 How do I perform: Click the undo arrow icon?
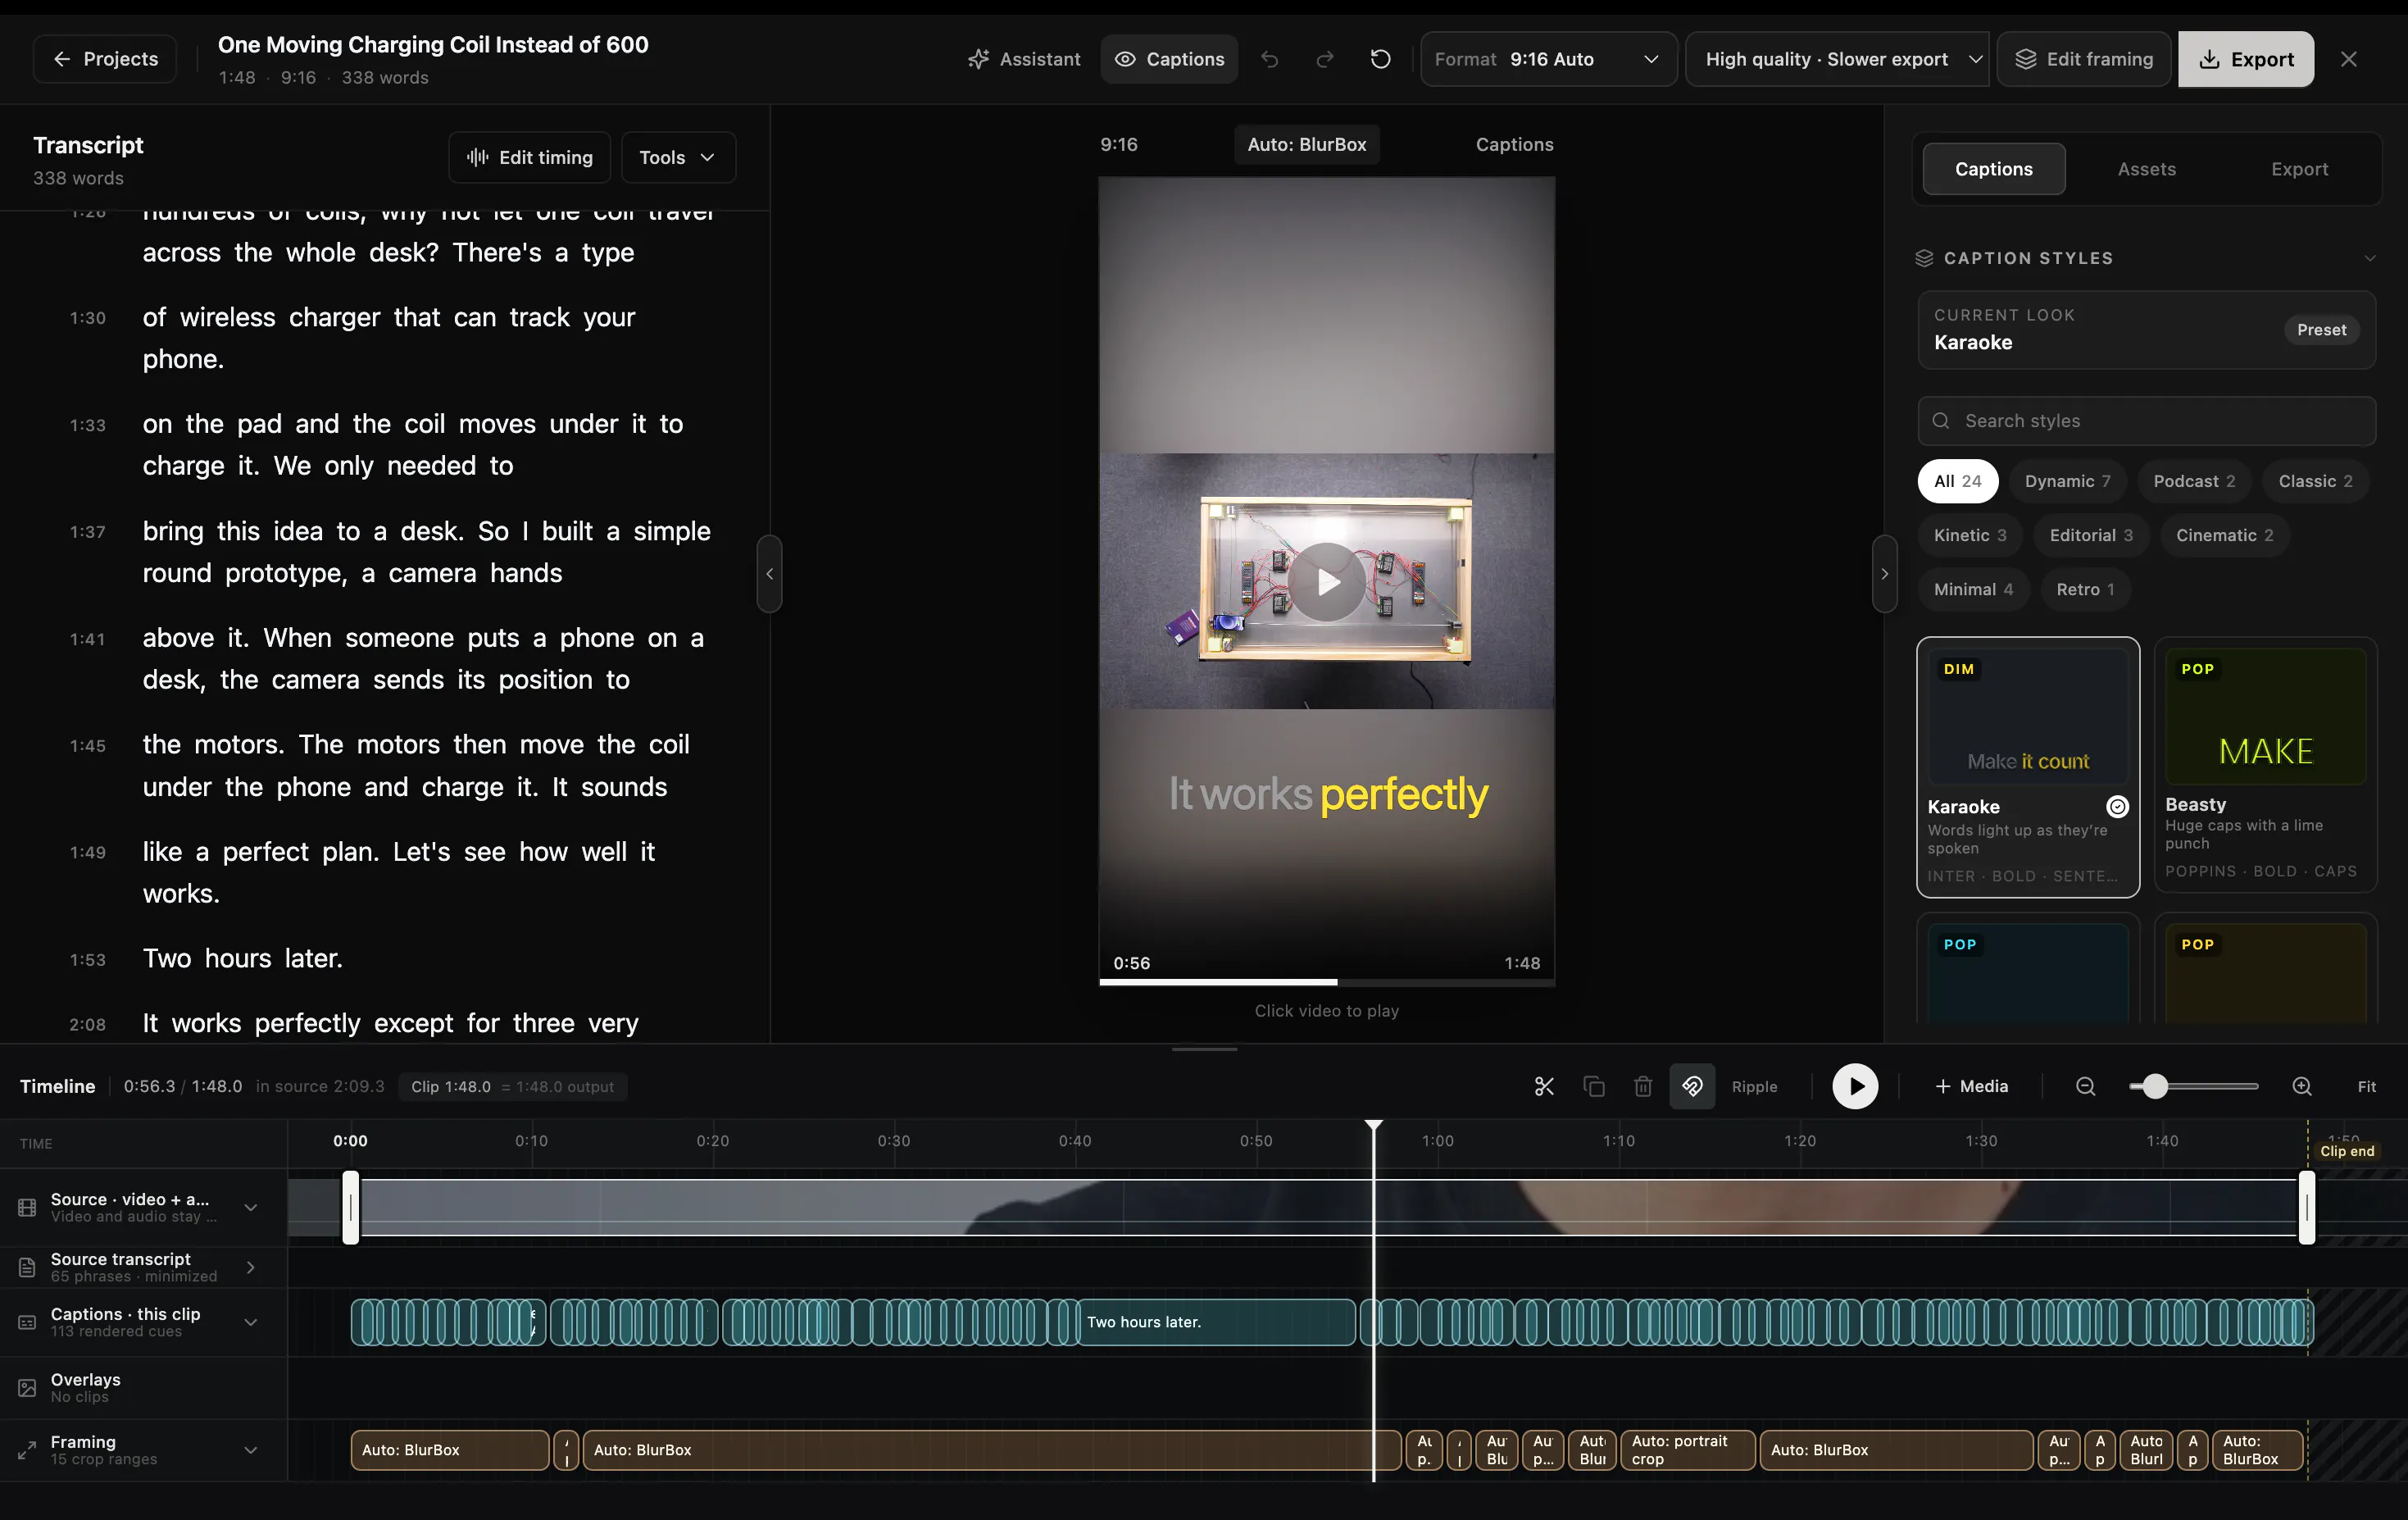(x=1269, y=59)
